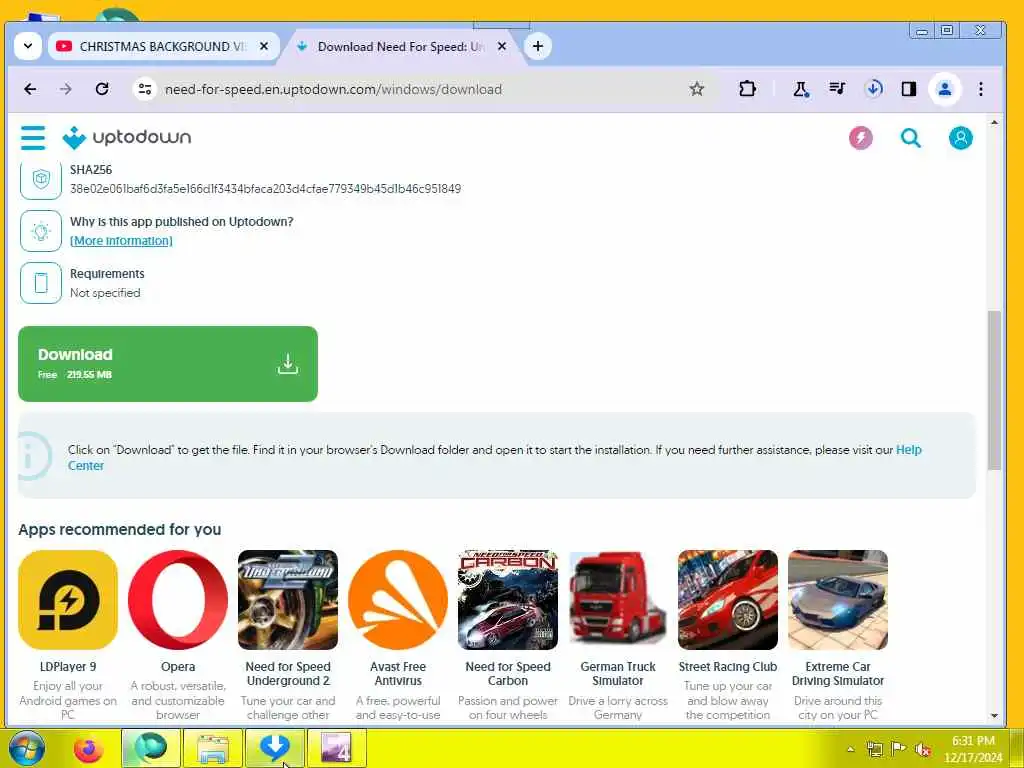Viewport: 1024px width, 768px height.
Task: View site information icon in address bar
Action: click(144, 89)
